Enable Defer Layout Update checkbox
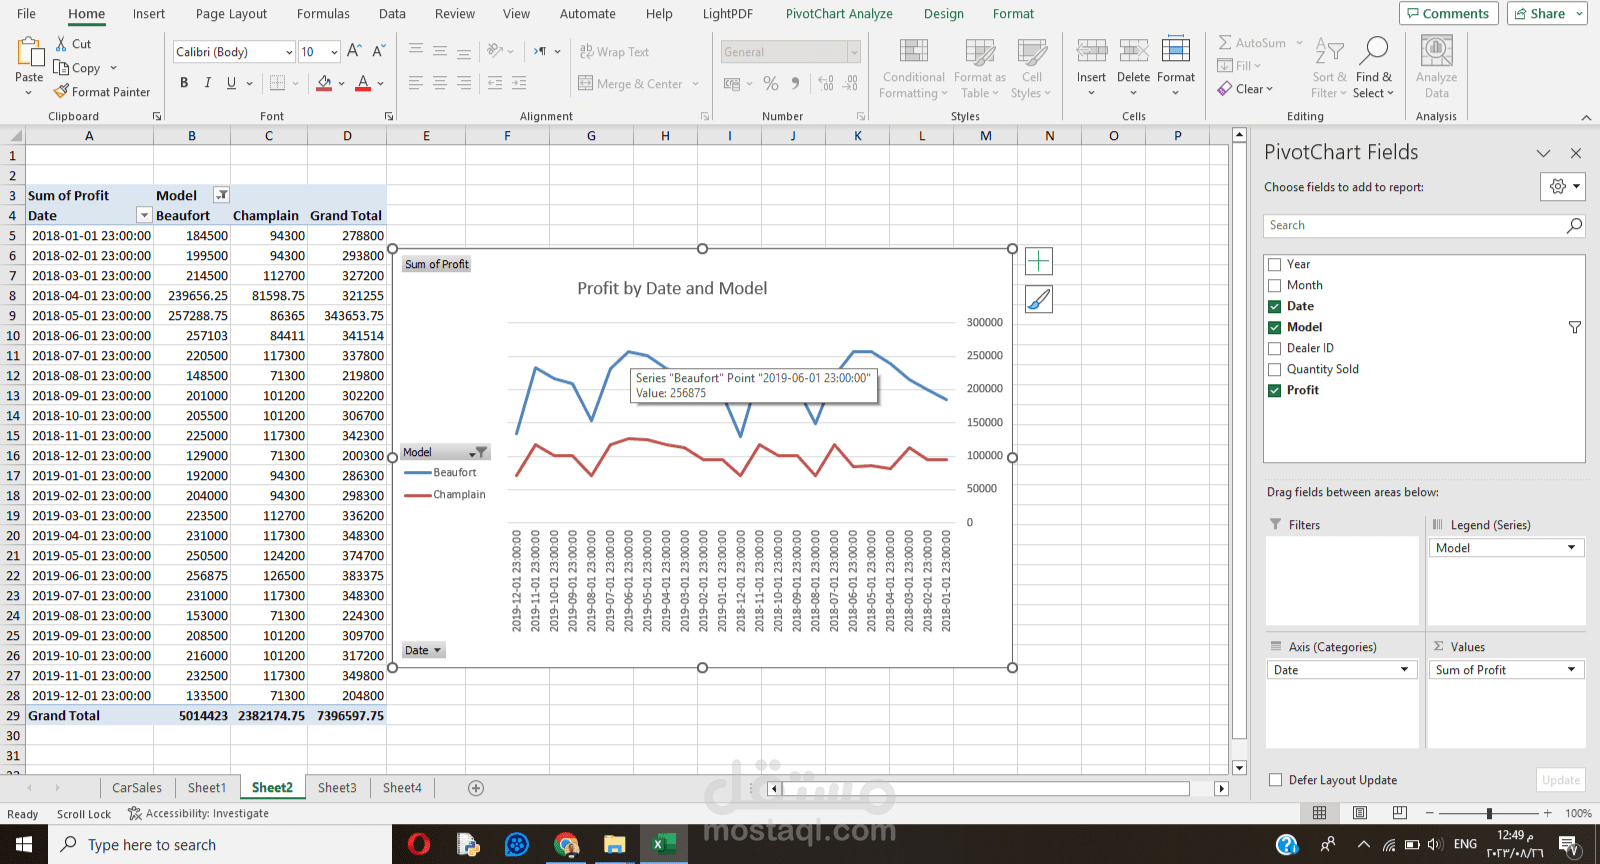 click(1275, 780)
